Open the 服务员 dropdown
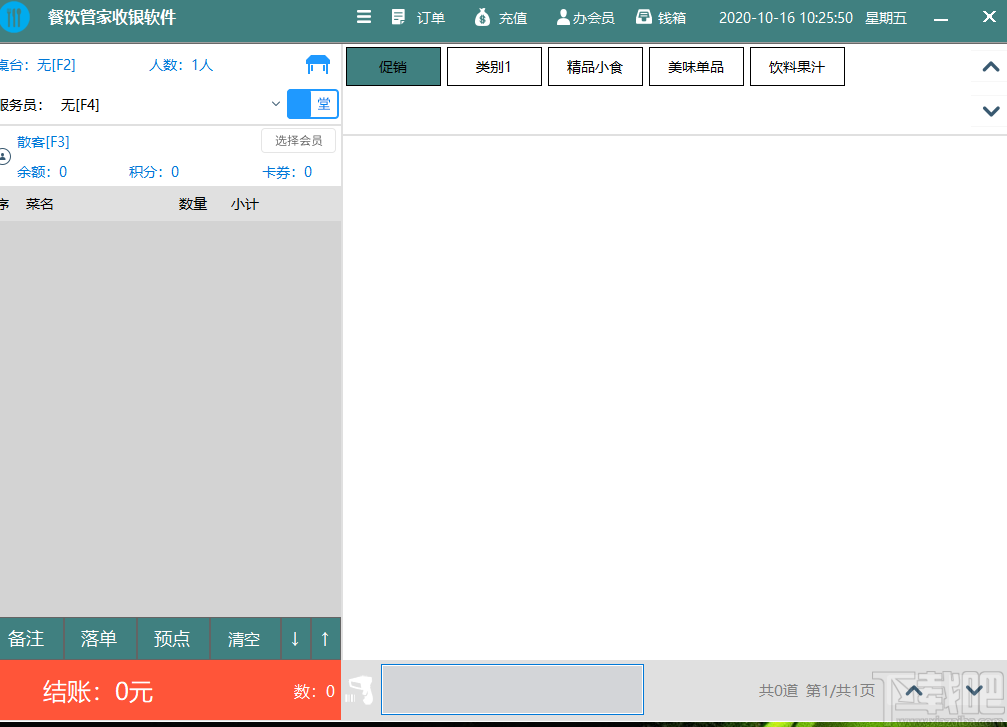The width and height of the screenshot is (1007, 727). pos(275,103)
